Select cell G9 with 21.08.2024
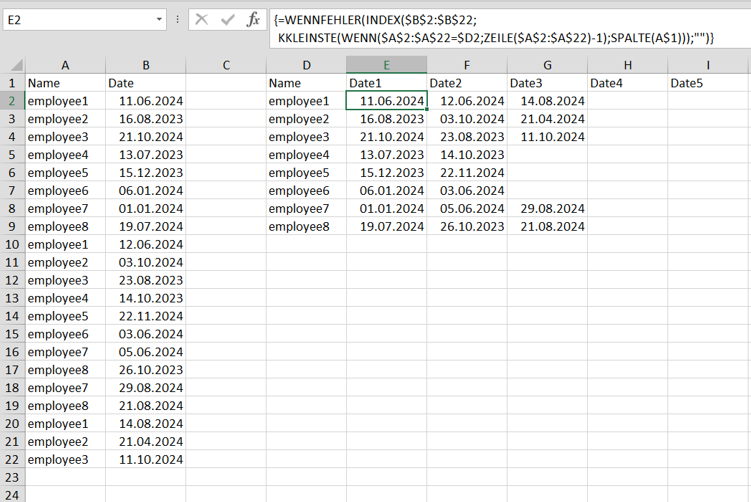The width and height of the screenshot is (751, 502). [x=547, y=227]
